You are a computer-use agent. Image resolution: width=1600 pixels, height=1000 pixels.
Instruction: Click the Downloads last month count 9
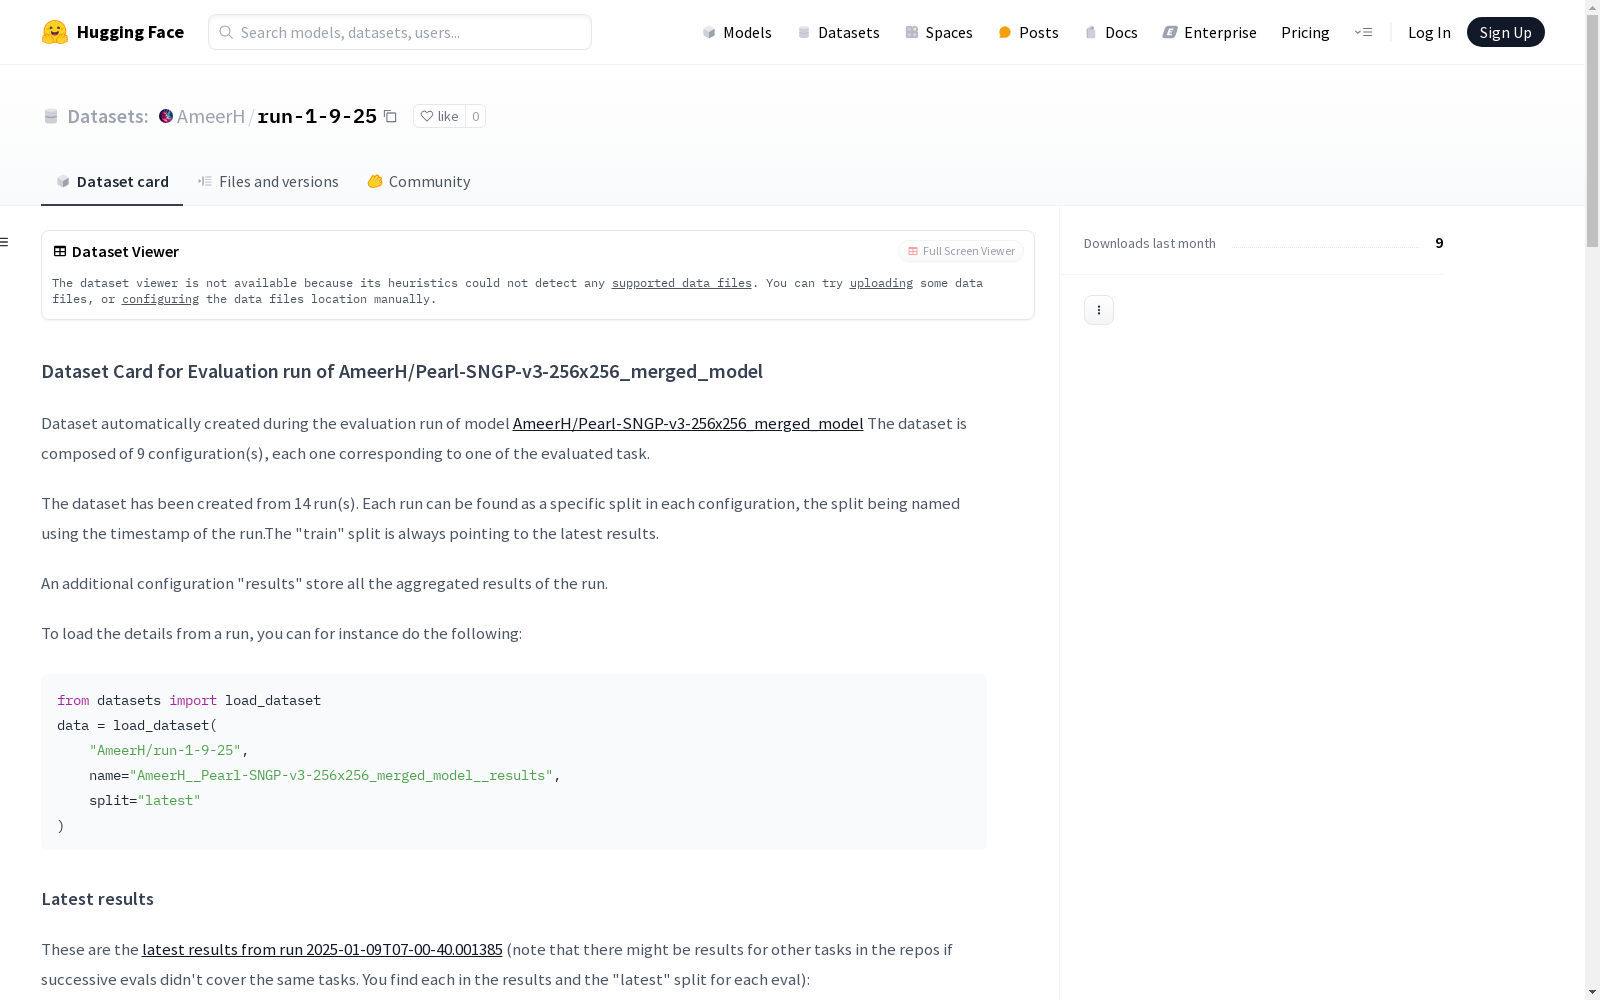click(x=1439, y=243)
